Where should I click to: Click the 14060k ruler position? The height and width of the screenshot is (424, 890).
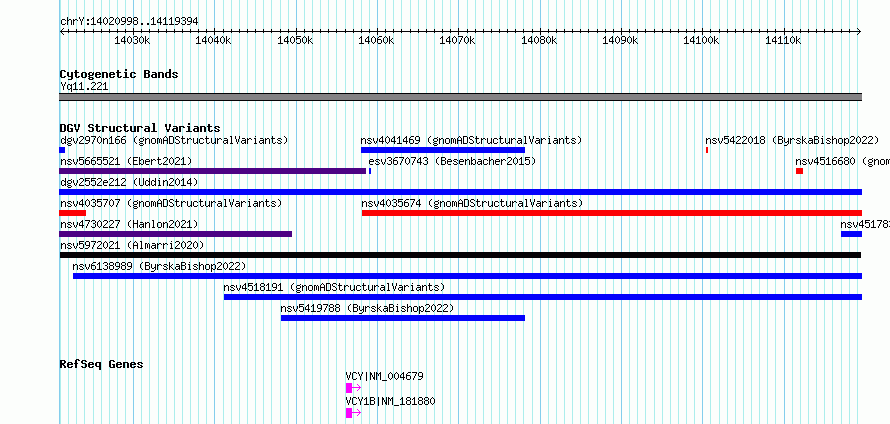pos(376,41)
